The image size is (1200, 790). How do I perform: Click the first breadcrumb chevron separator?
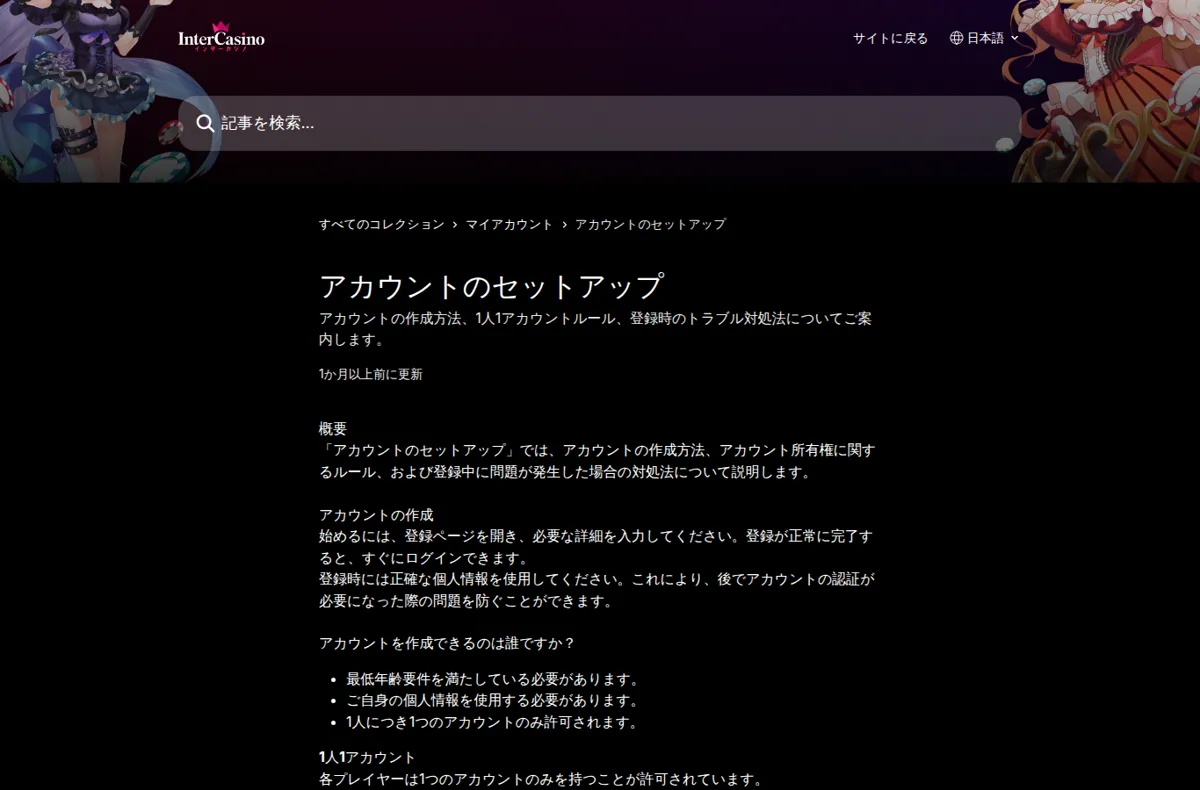455,224
